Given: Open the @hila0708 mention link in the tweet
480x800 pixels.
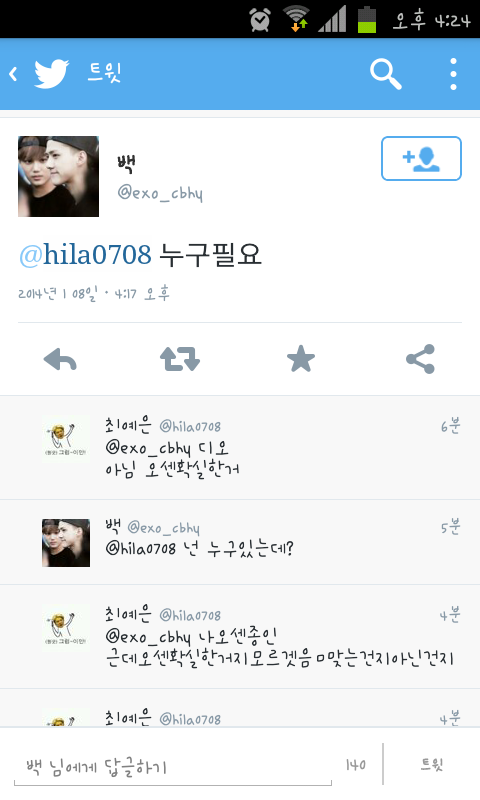Looking at the screenshot, I should coord(85,254).
